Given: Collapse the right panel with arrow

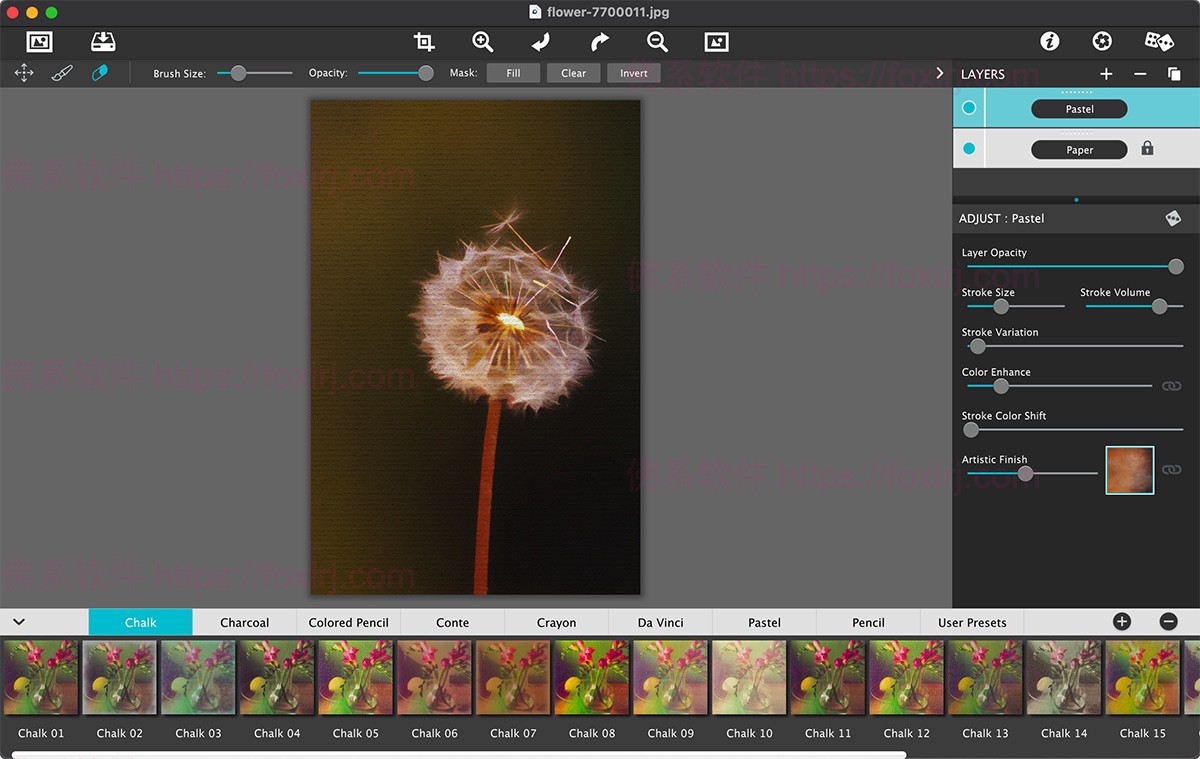Looking at the screenshot, I should tap(939, 73).
